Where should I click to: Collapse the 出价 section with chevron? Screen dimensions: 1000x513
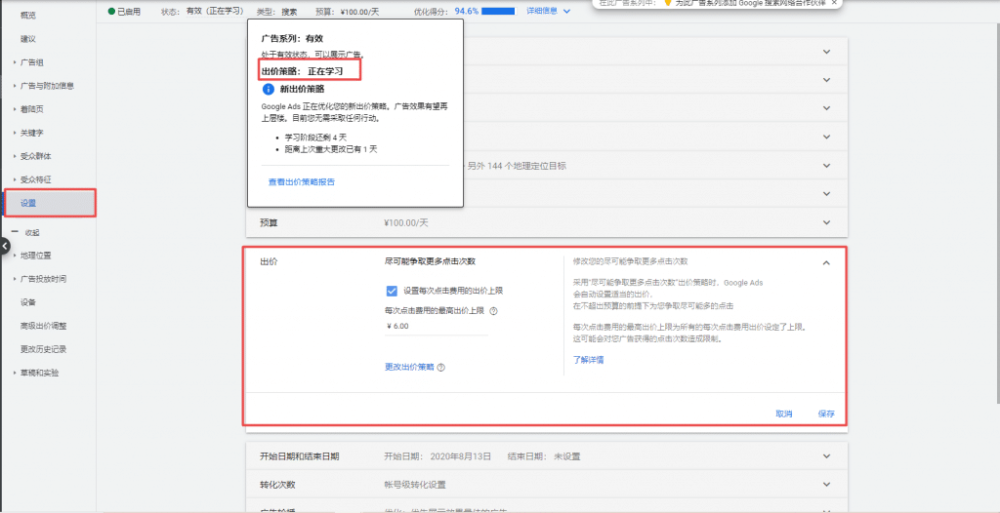pyautogui.click(x=826, y=263)
